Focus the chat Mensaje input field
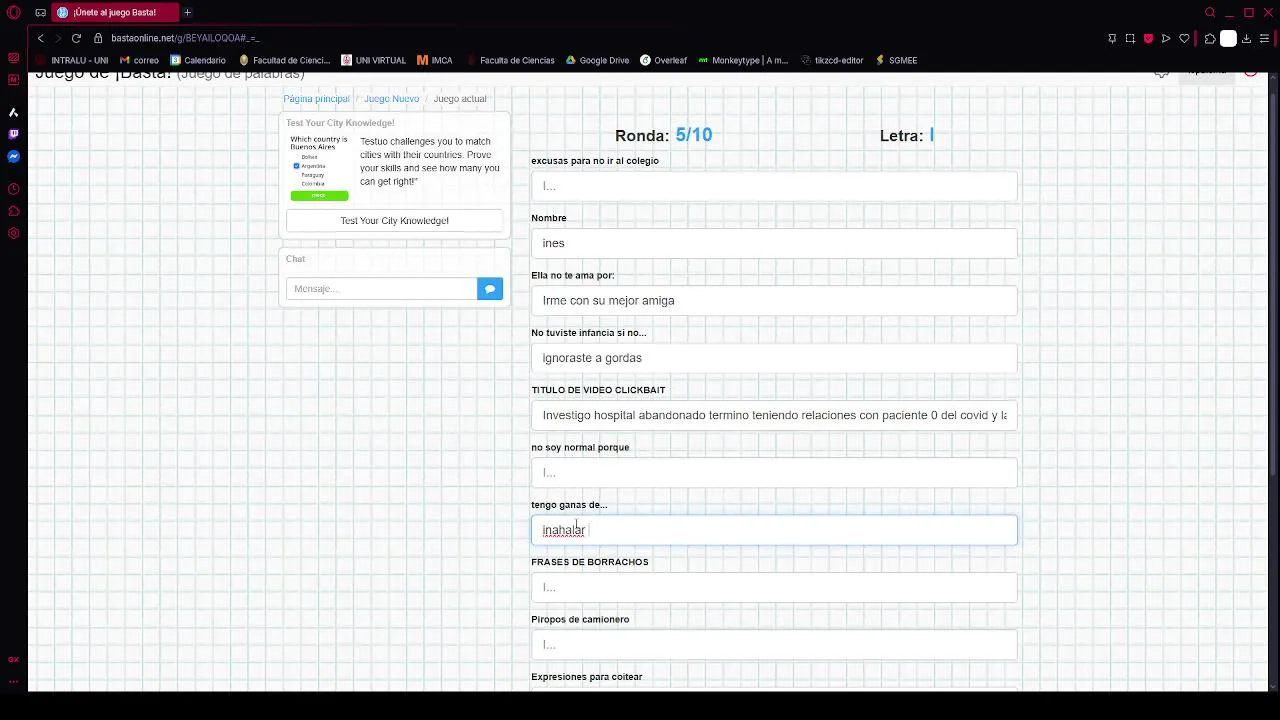This screenshot has height=720, width=1280. click(x=382, y=289)
